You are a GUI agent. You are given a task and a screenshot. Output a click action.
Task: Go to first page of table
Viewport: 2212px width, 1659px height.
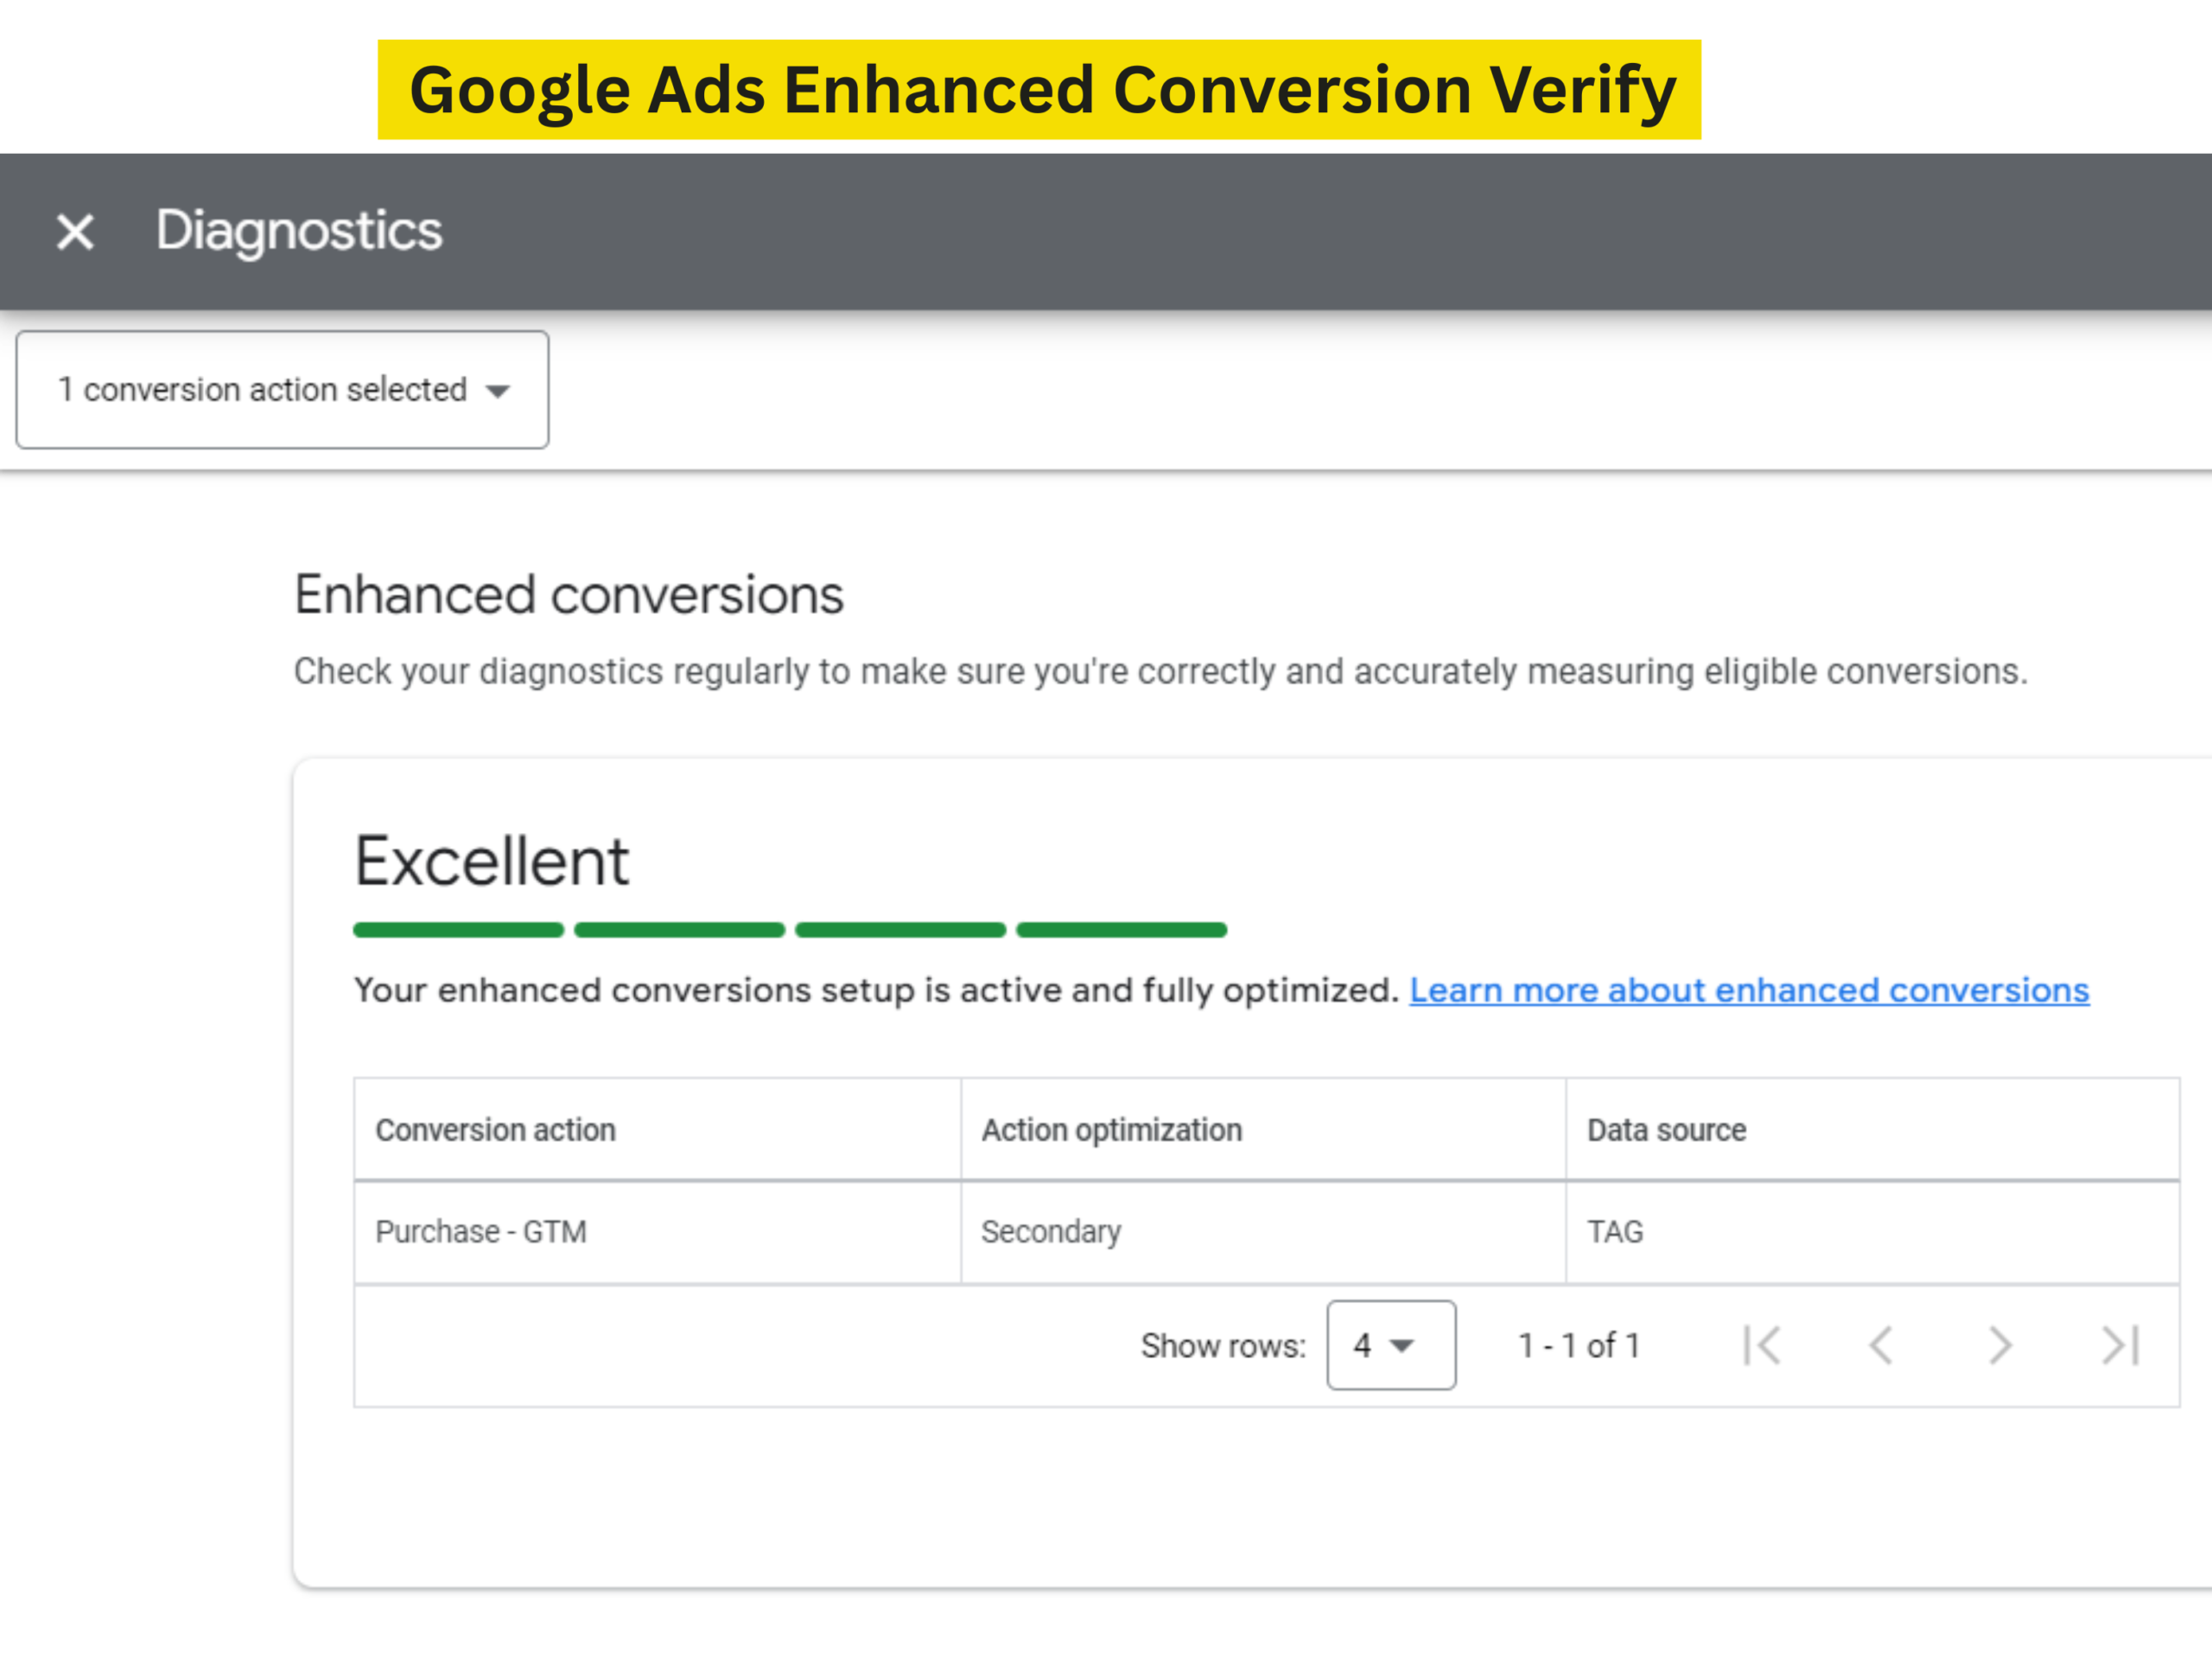[1762, 1345]
